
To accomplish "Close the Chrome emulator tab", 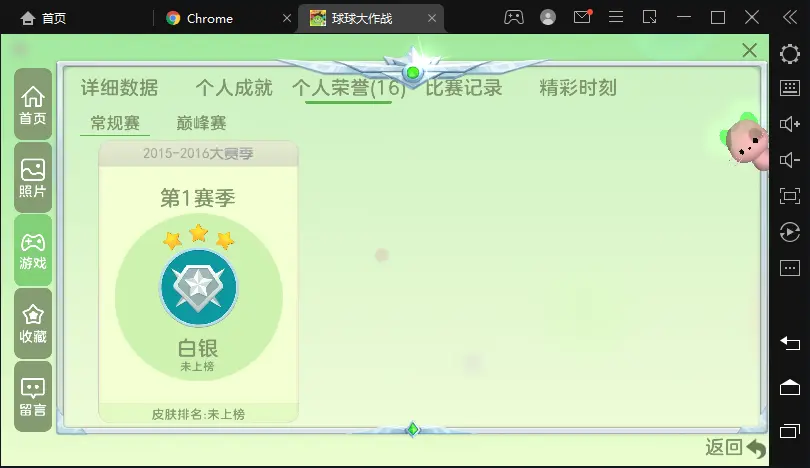I will 287,19.
